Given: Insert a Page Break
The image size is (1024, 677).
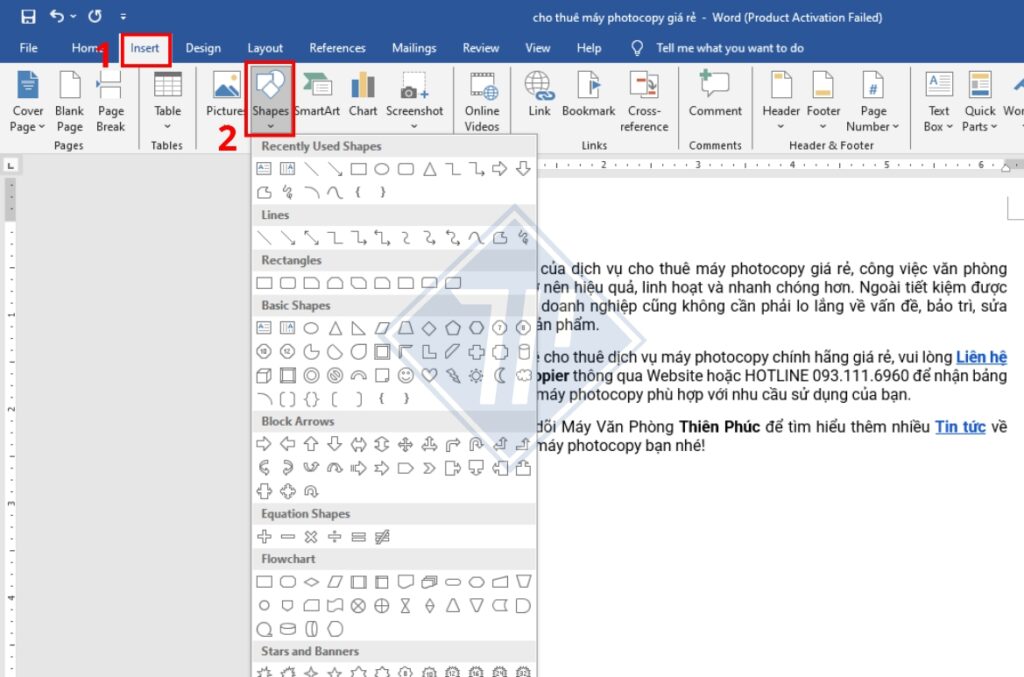Looking at the screenshot, I should pyautogui.click(x=110, y=97).
